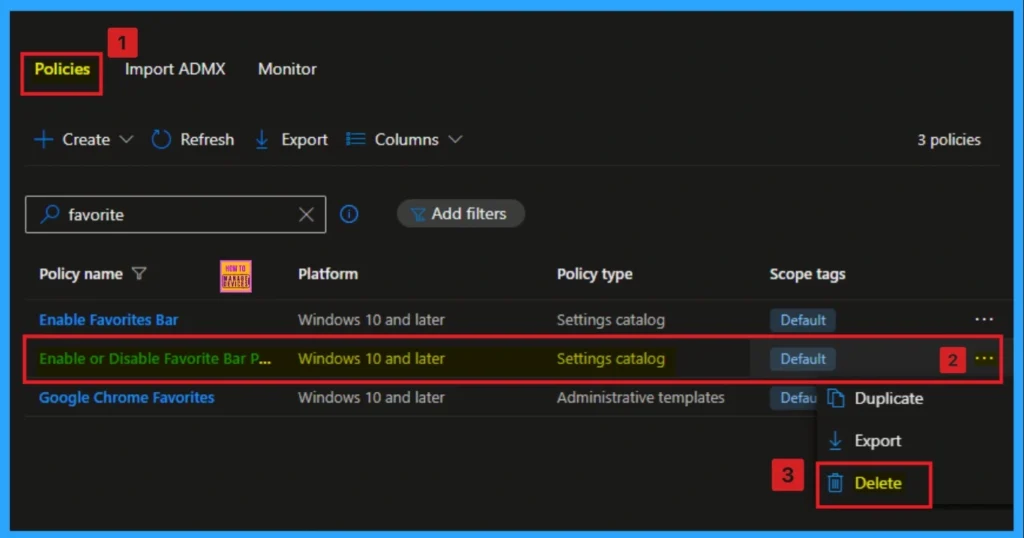Clear the search box with X
The width and height of the screenshot is (1024, 538).
[x=306, y=214]
